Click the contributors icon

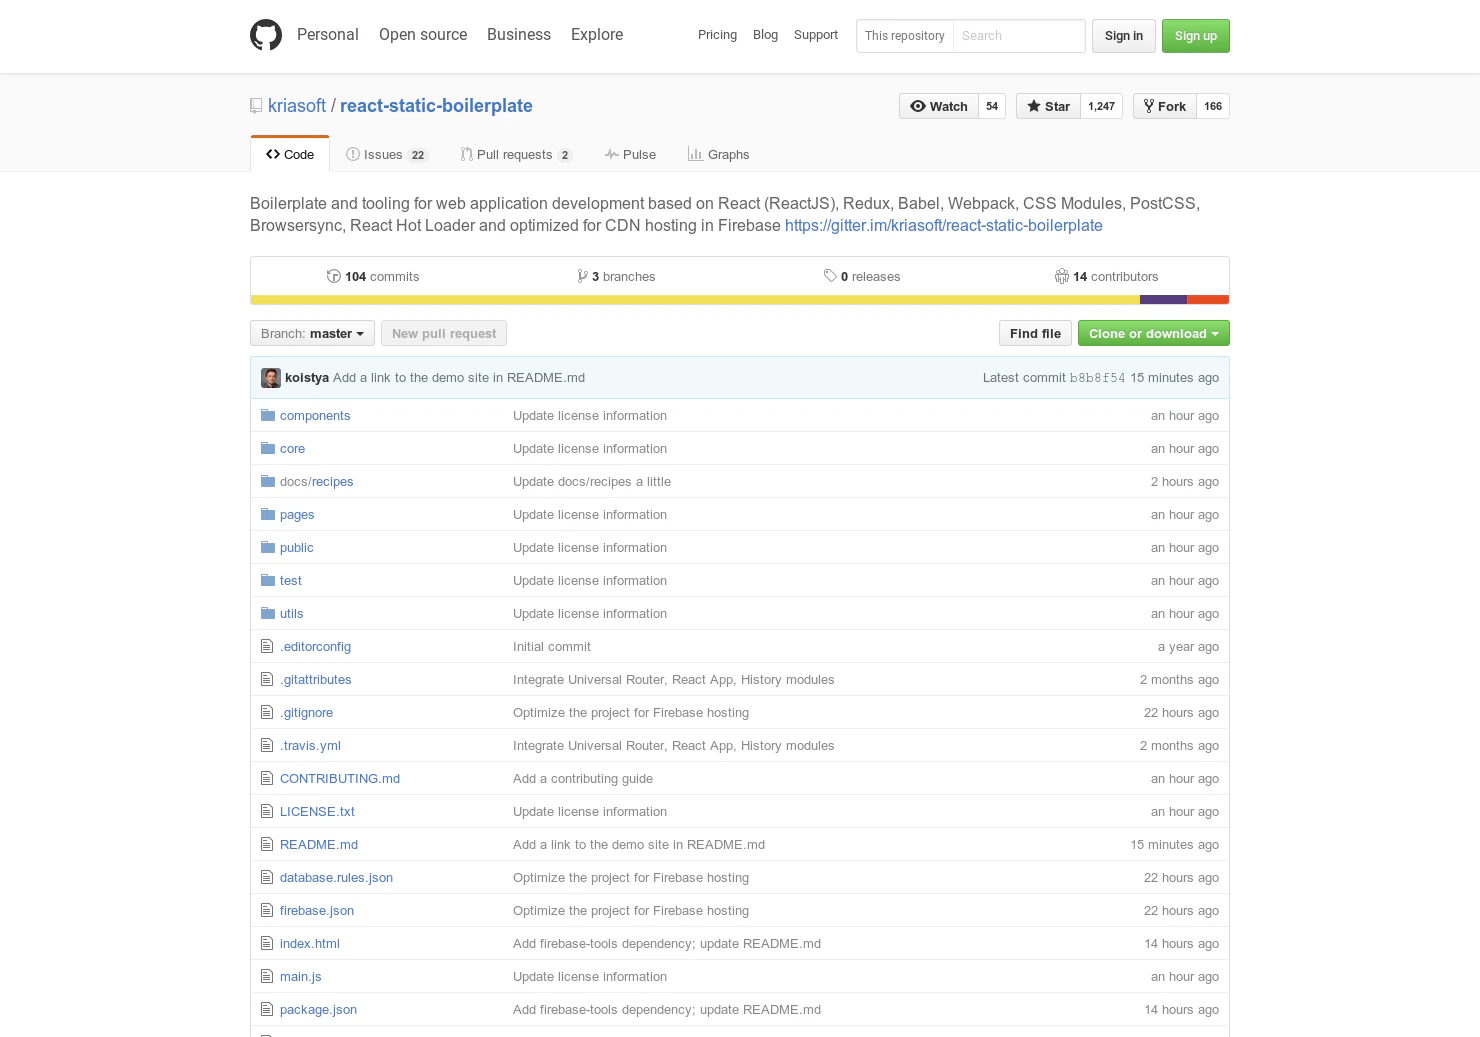(x=1062, y=276)
